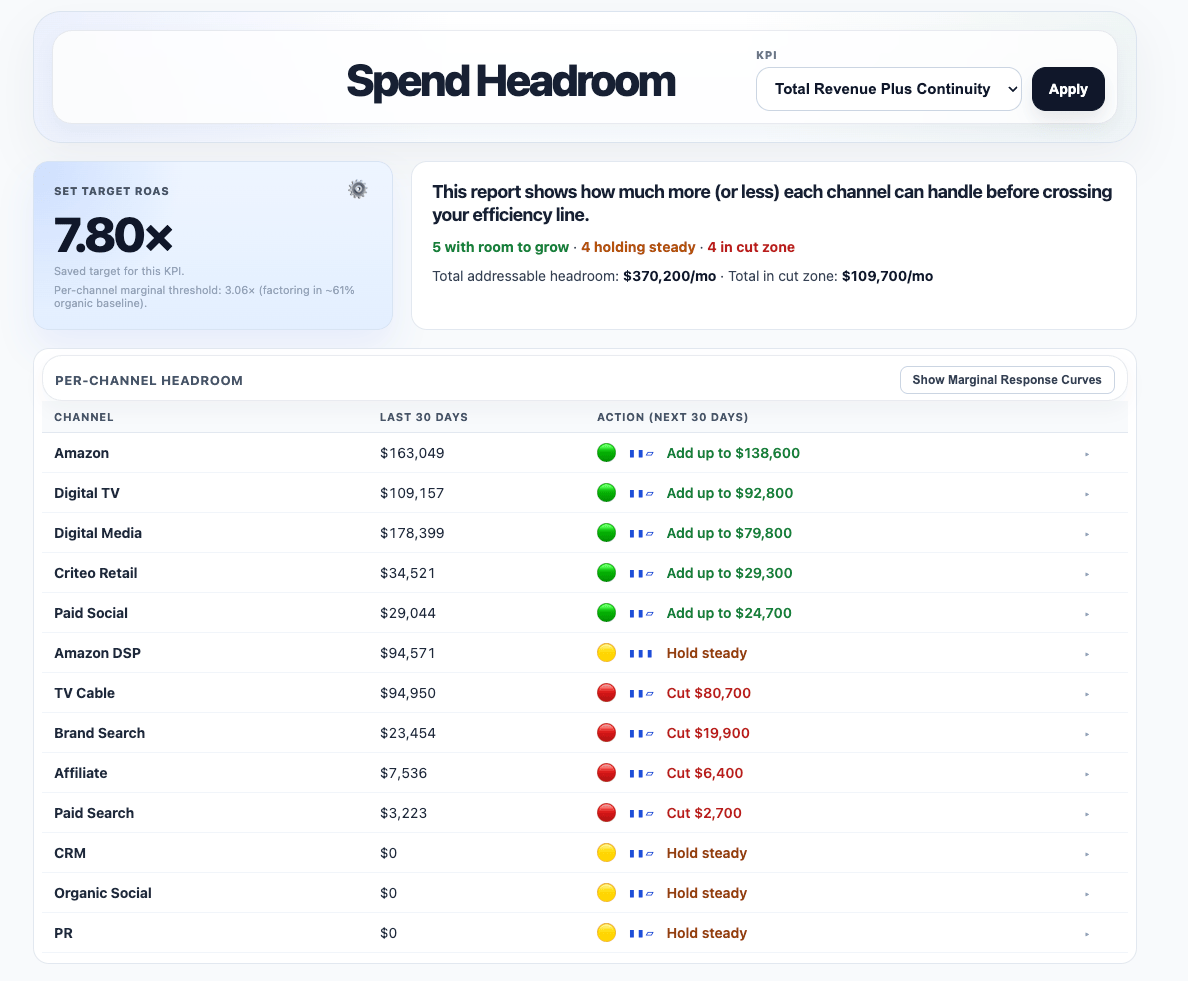Screen dimensions: 1188x981
Task: Click the red status dot for Brand Search
Action: tap(606, 733)
